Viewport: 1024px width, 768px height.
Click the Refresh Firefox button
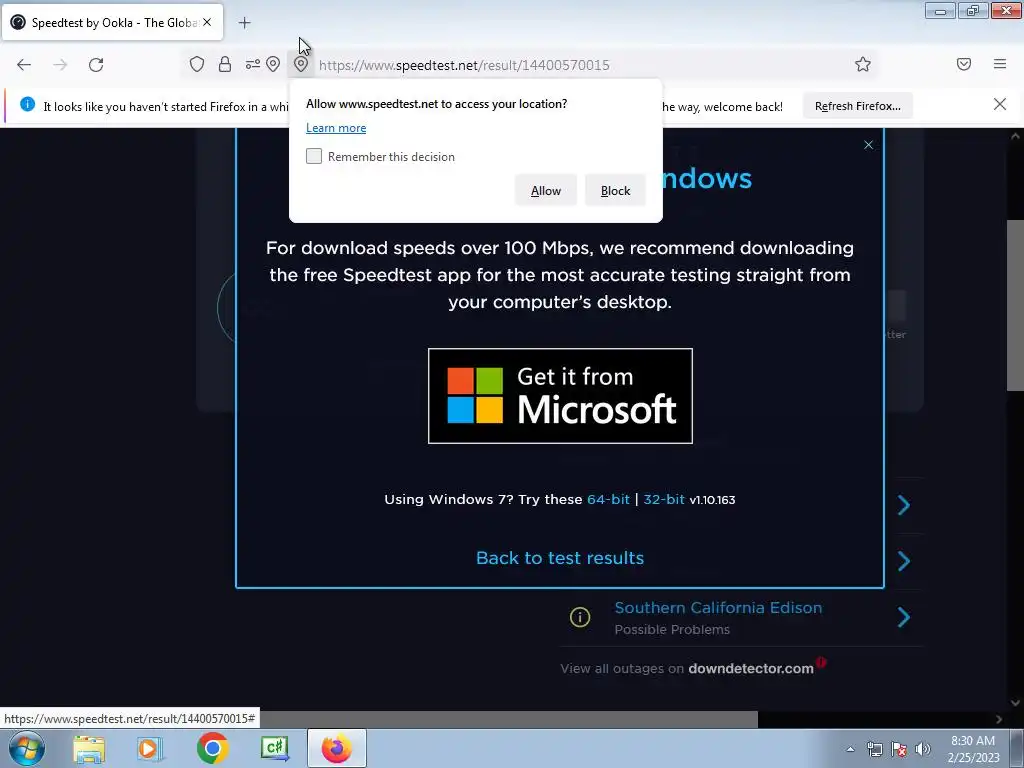(857, 106)
